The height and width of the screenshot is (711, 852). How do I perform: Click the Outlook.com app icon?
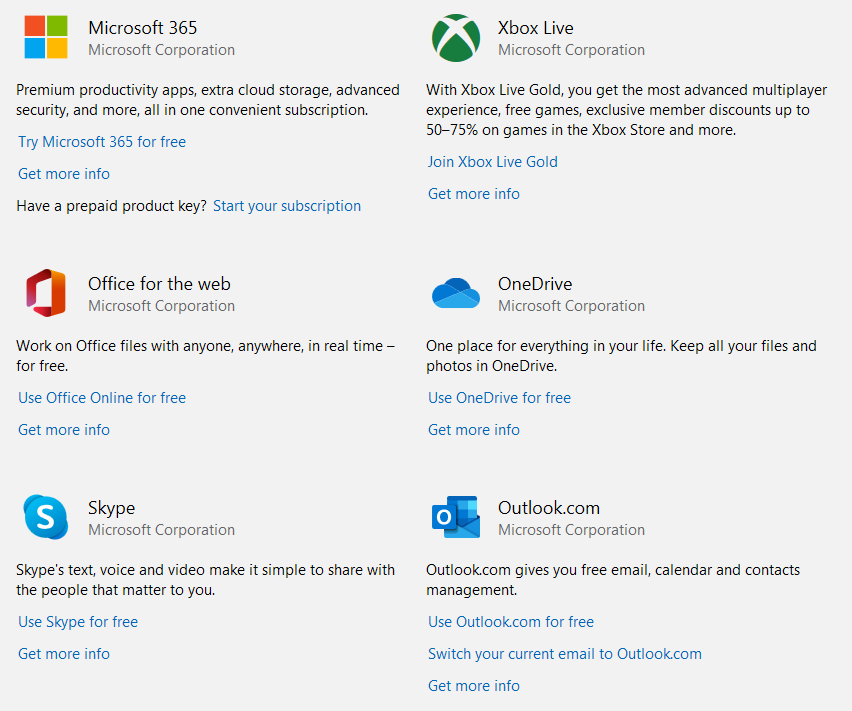click(x=456, y=517)
